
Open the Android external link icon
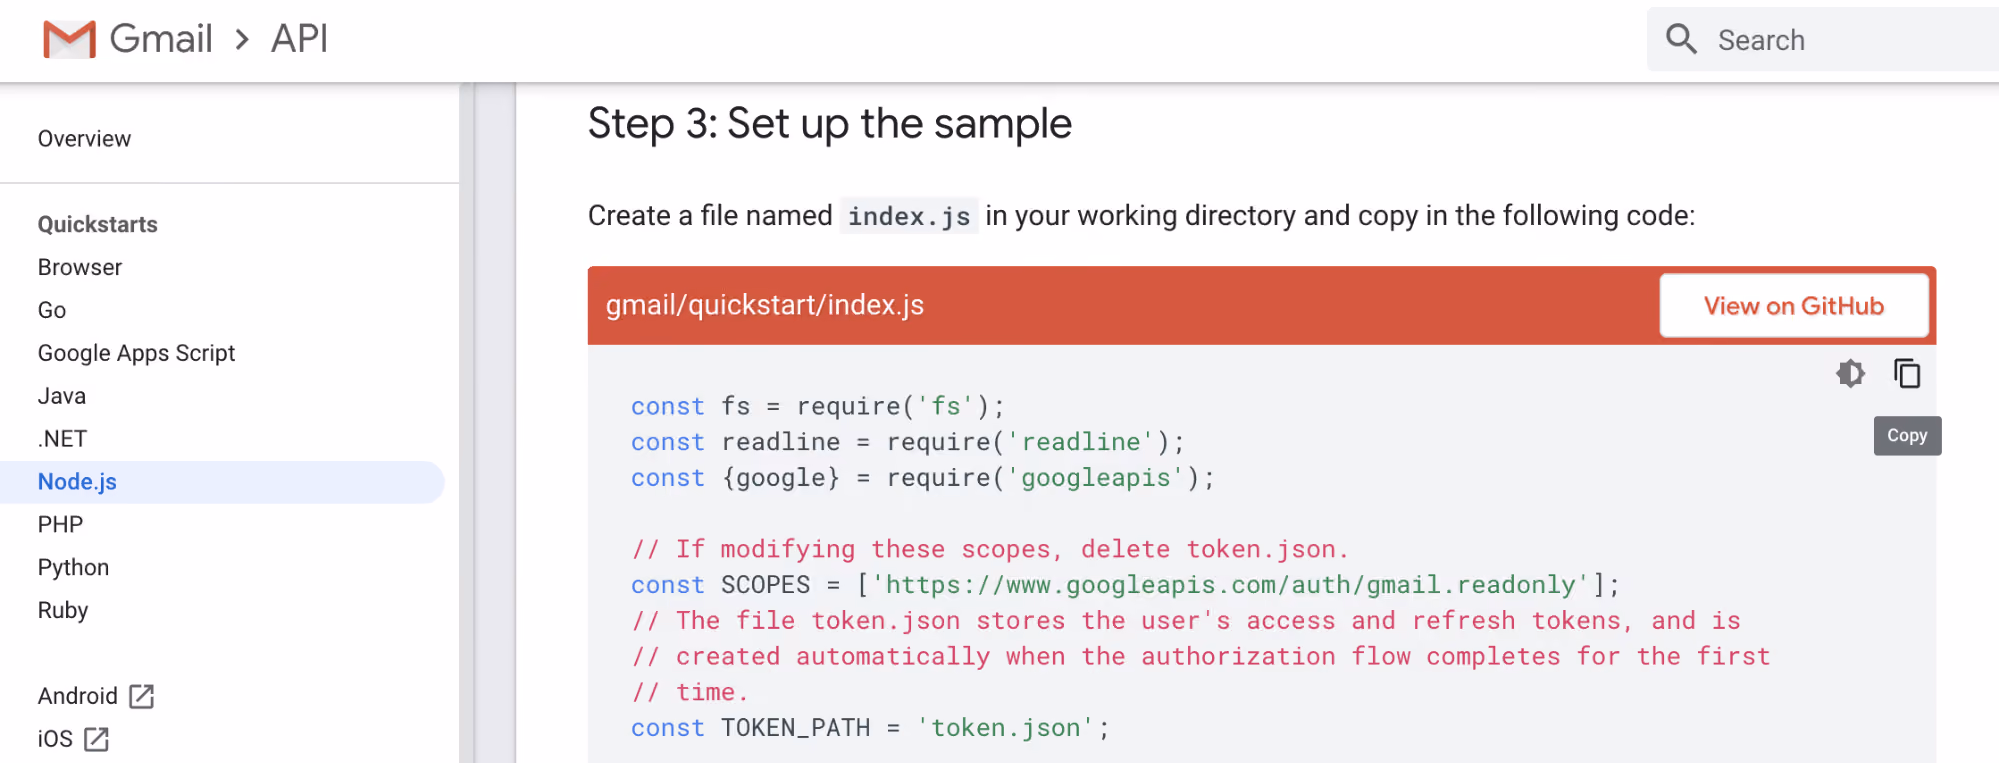(x=142, y=696)
